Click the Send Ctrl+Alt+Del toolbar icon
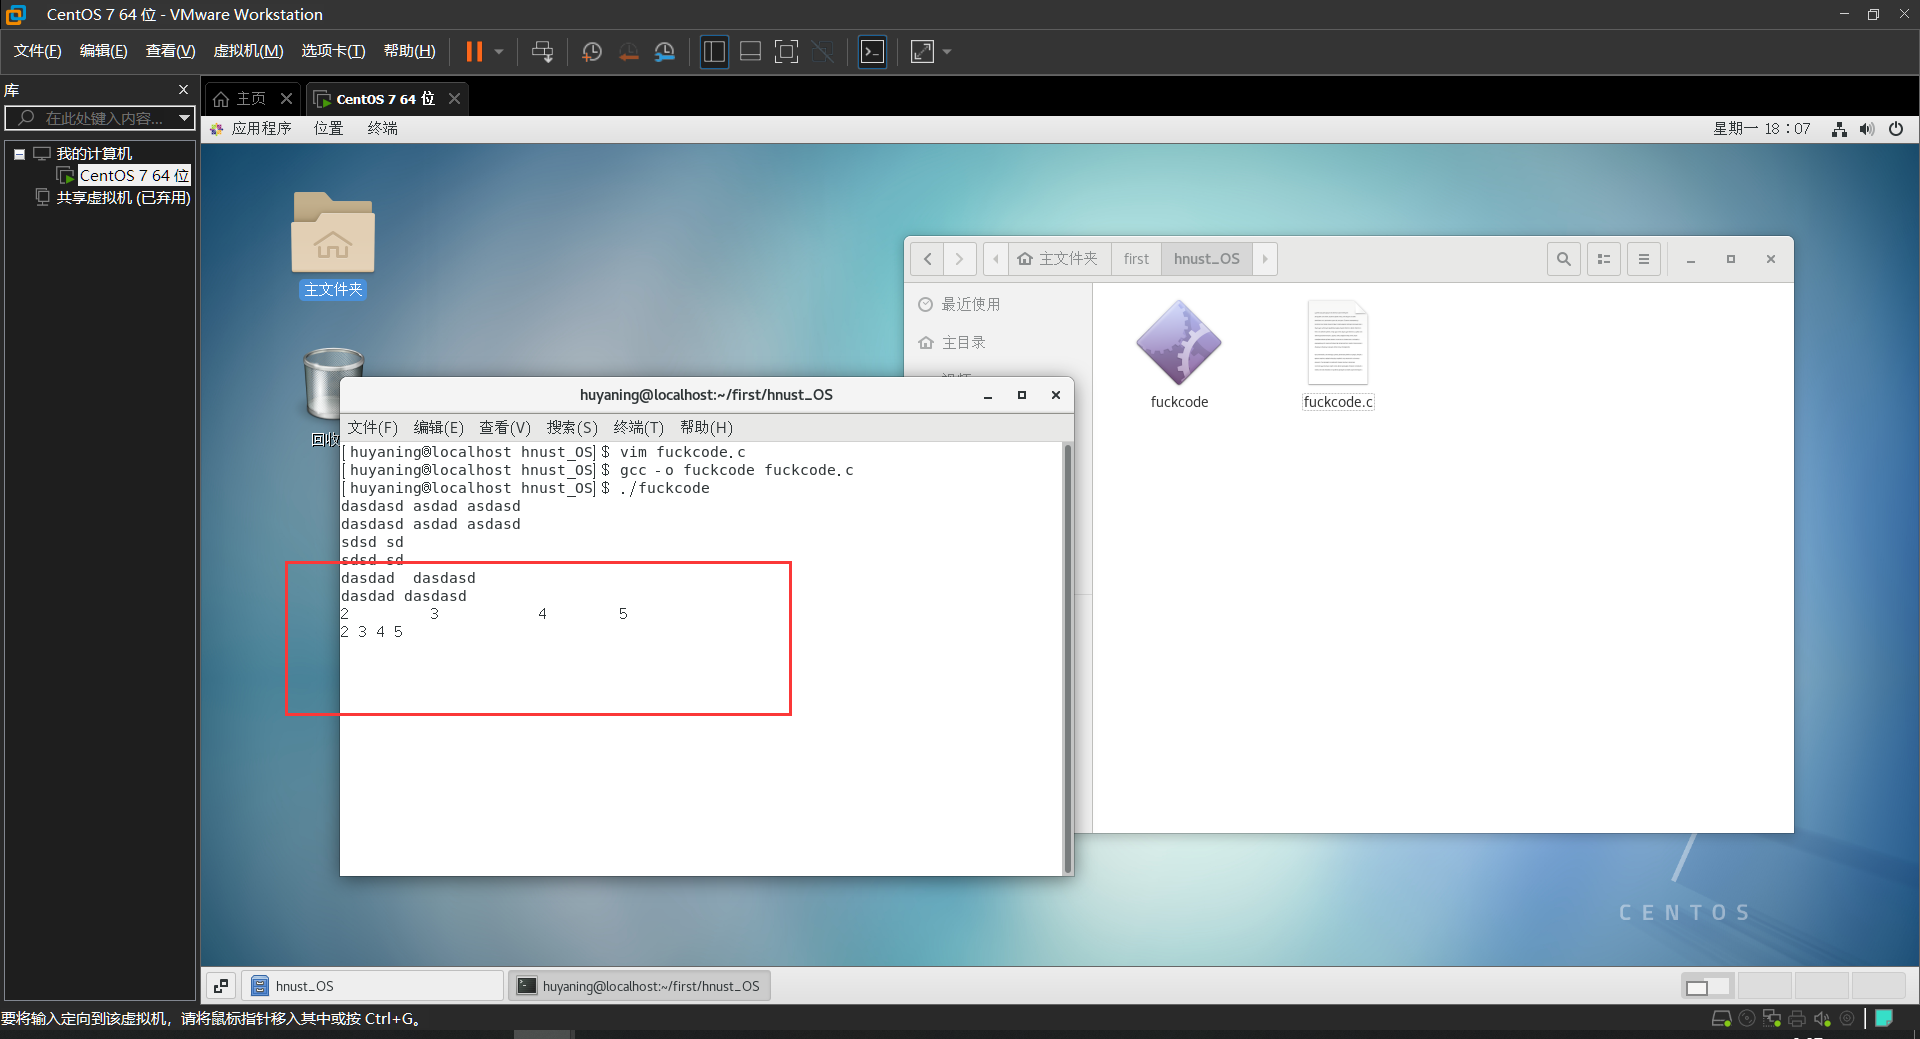Screen dimensions: 1920x1039 pos(542,51)
